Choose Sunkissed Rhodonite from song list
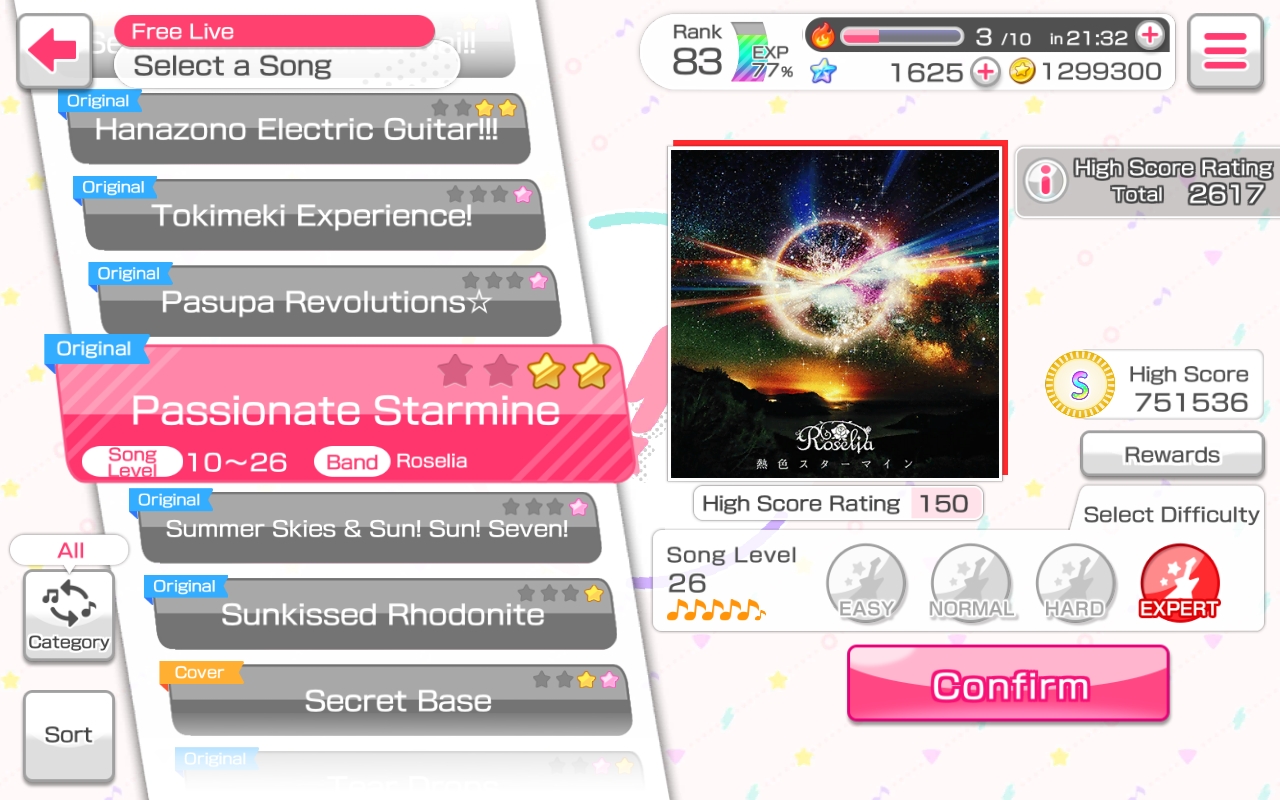Viewport: 1280px width, 800px height. coord(385,614)
